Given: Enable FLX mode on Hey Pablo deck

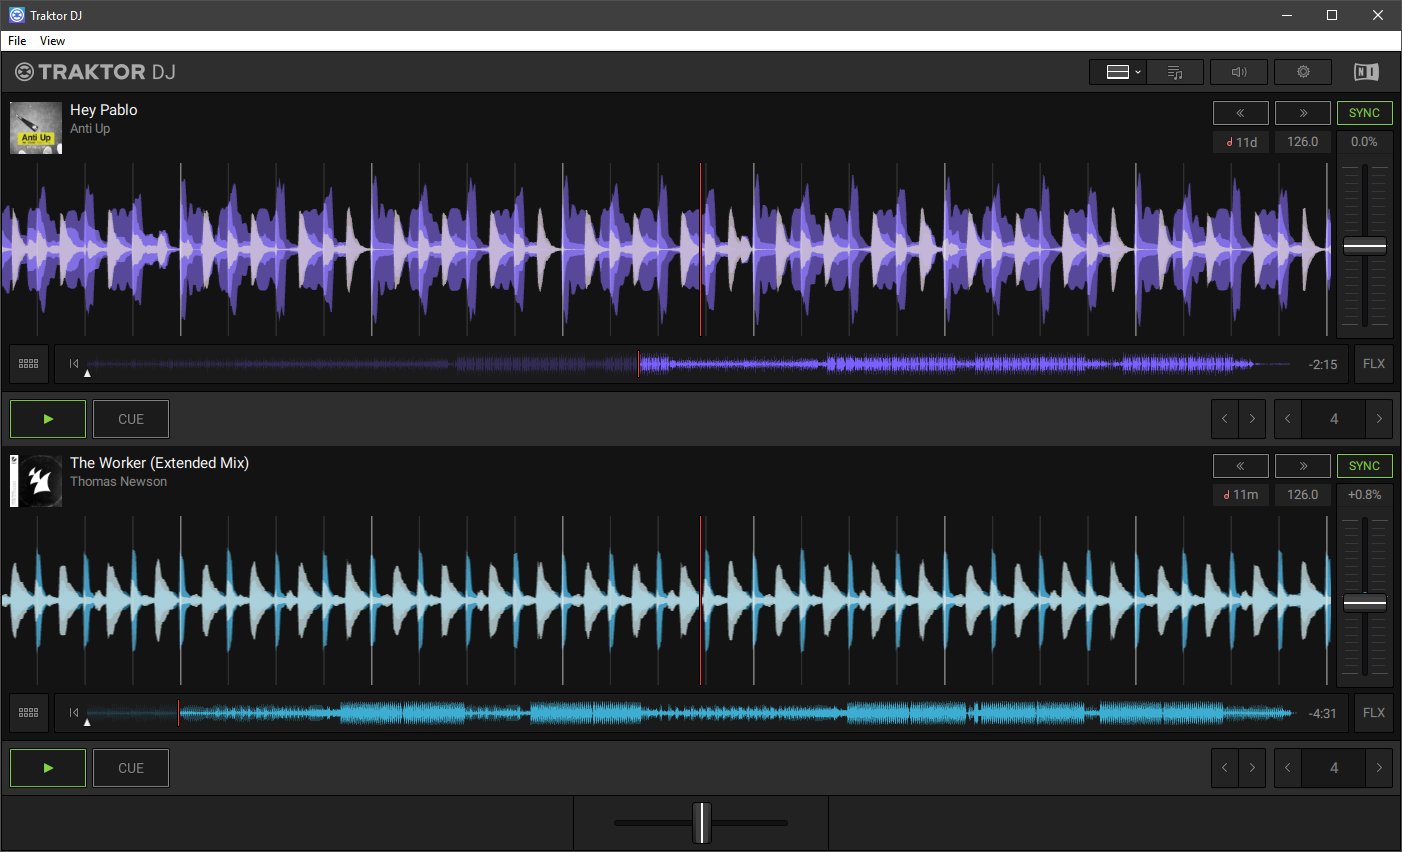Looking at the screenshot, I should pyautogui.click(x=1374, y=364).
